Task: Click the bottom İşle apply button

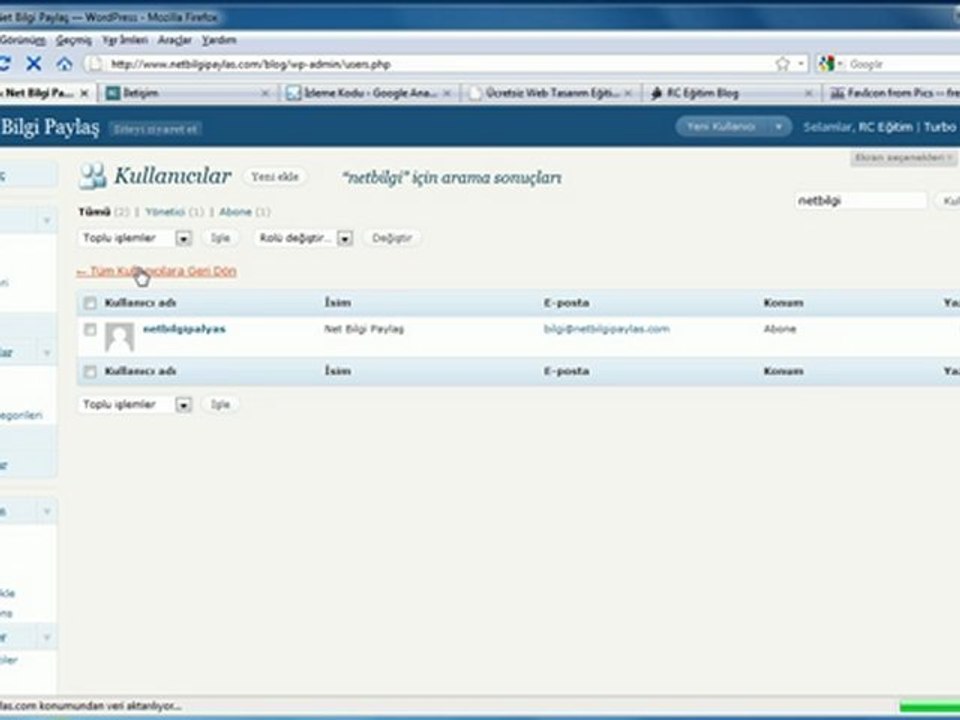Action: tap(220, 405)
